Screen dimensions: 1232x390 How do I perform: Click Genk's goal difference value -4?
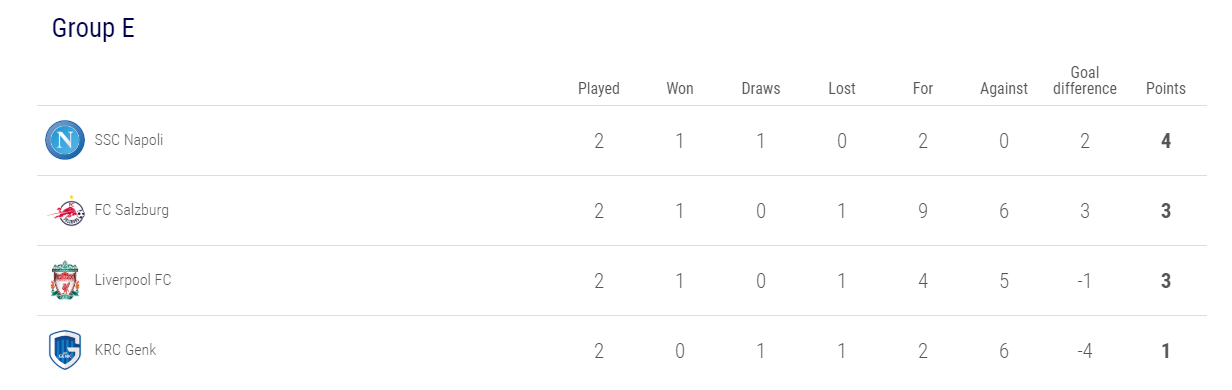tap(1085, 351)
